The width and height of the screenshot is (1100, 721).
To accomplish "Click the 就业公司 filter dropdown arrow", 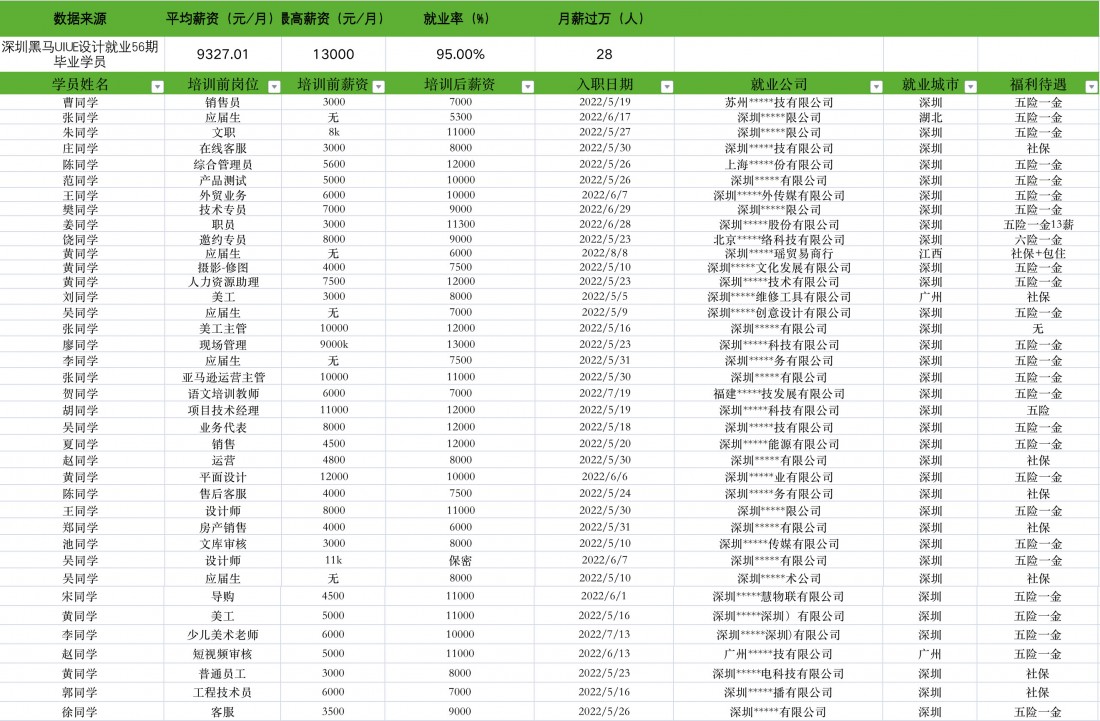I will coord(875,87).
